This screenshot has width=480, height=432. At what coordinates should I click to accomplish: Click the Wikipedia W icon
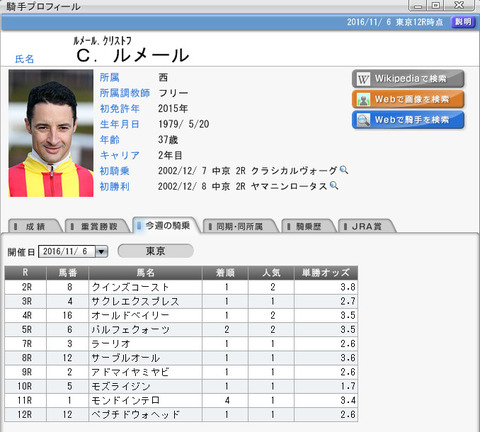pos(363,80)
